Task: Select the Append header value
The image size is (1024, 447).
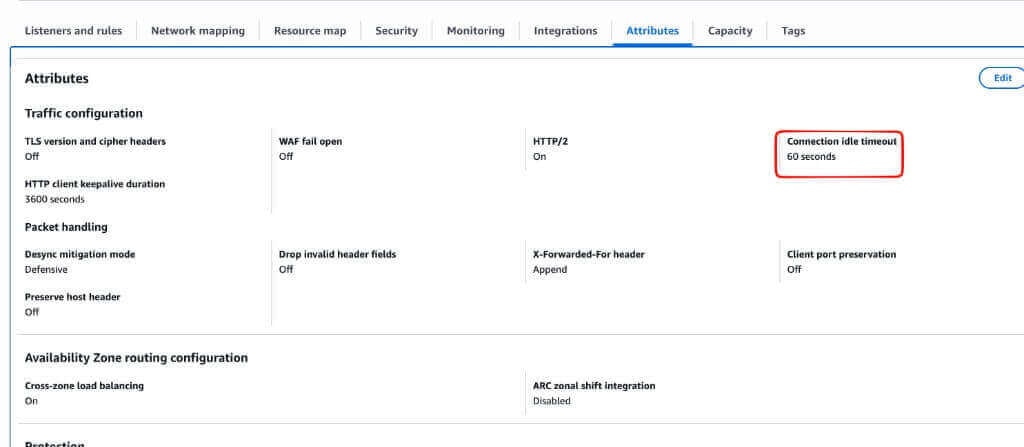Action: tap(550, 269)
